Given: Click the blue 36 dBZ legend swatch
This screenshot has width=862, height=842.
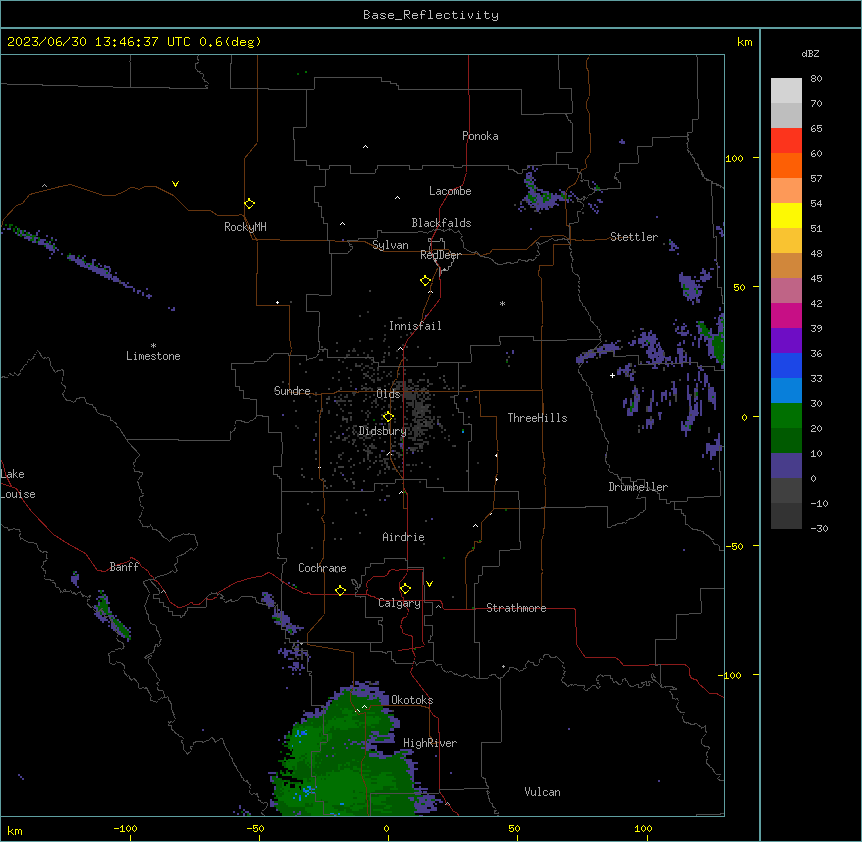Looking at the screenshot, I should 786,365.
